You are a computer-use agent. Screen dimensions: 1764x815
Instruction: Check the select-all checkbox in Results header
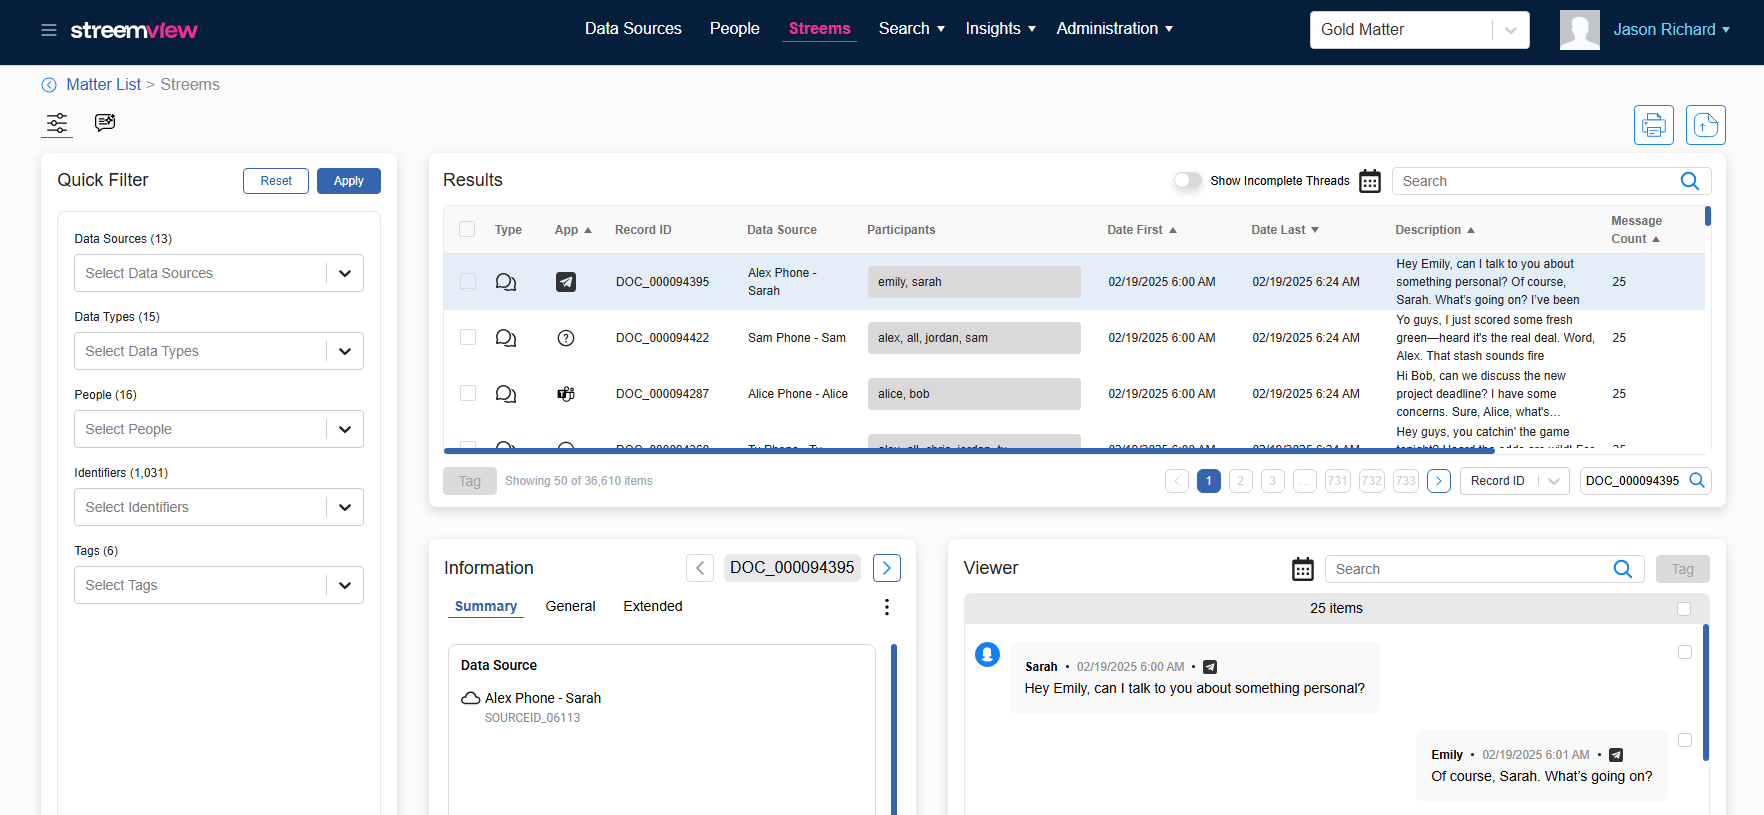point(467,229)
